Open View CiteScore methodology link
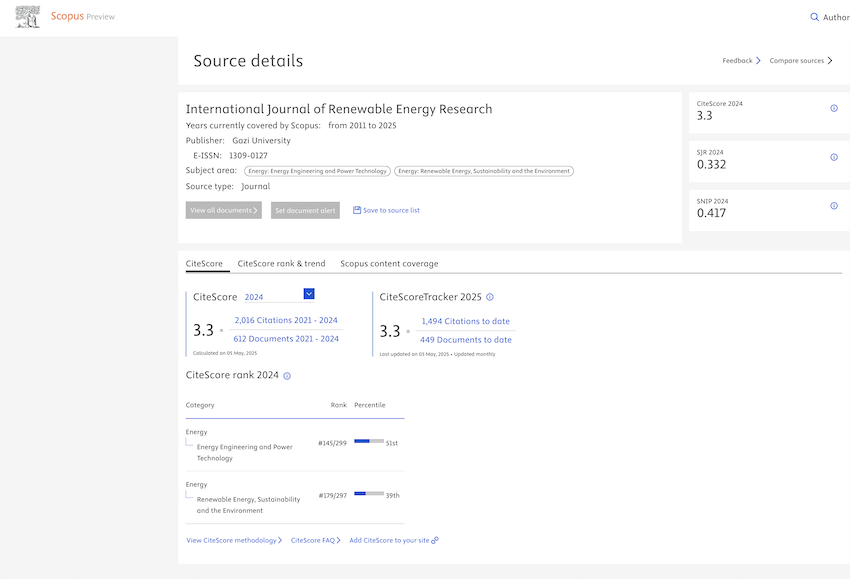The image size is (850, 580). (234, 540)
